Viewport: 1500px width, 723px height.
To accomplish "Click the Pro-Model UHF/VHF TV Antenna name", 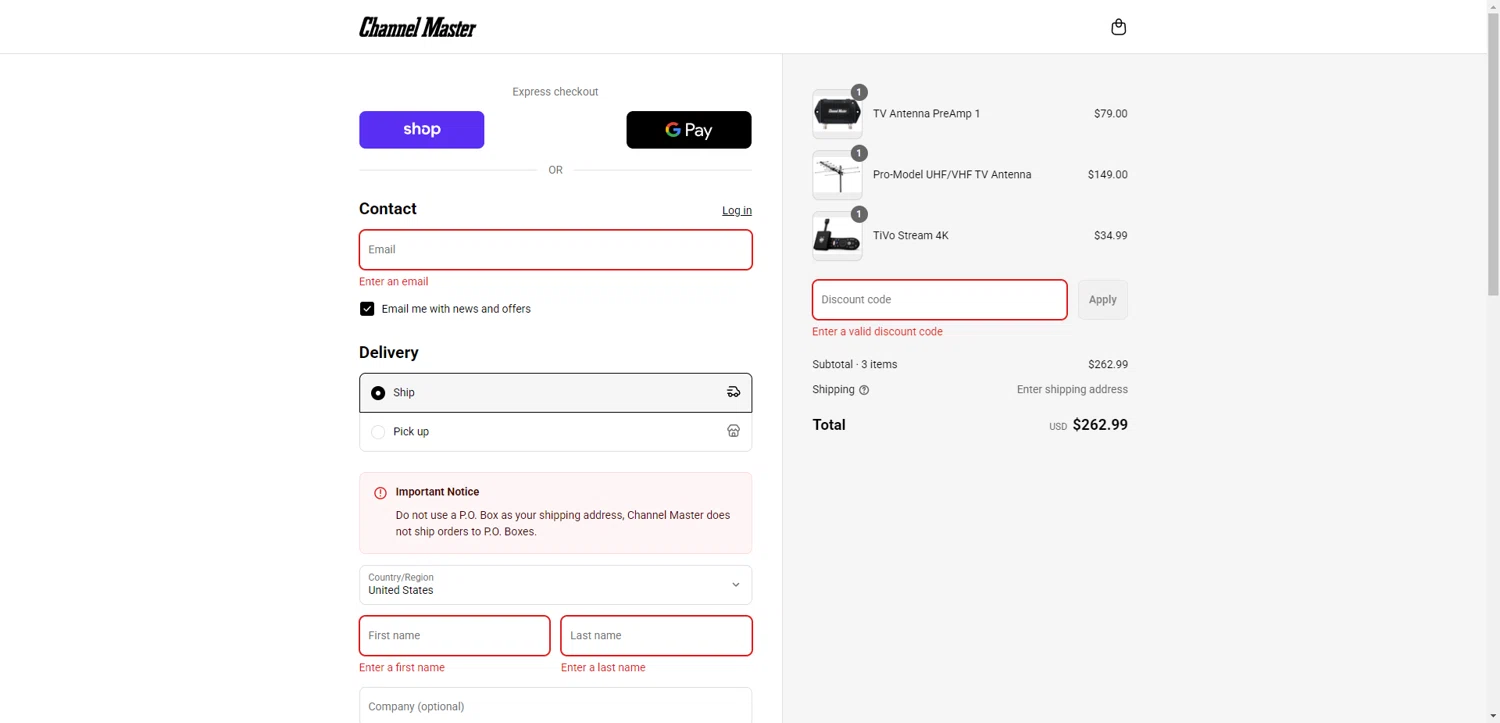I will coord(952,175).
